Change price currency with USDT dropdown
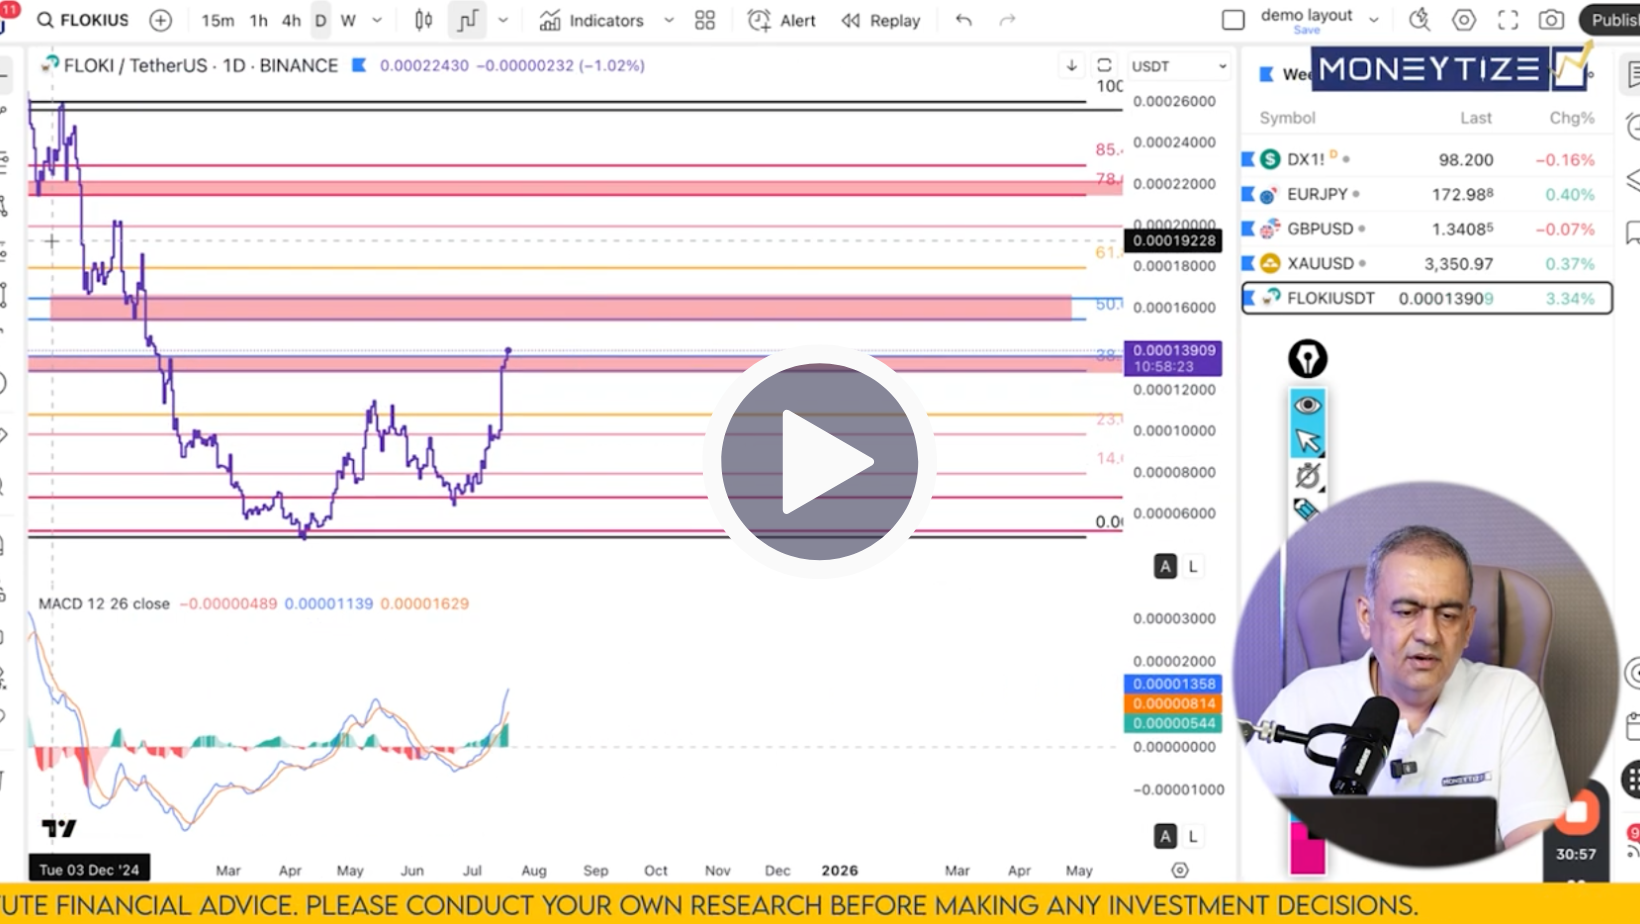The height and width of the screenshot is (924, 1640). pyautogui.click(x=1179, y=66)
